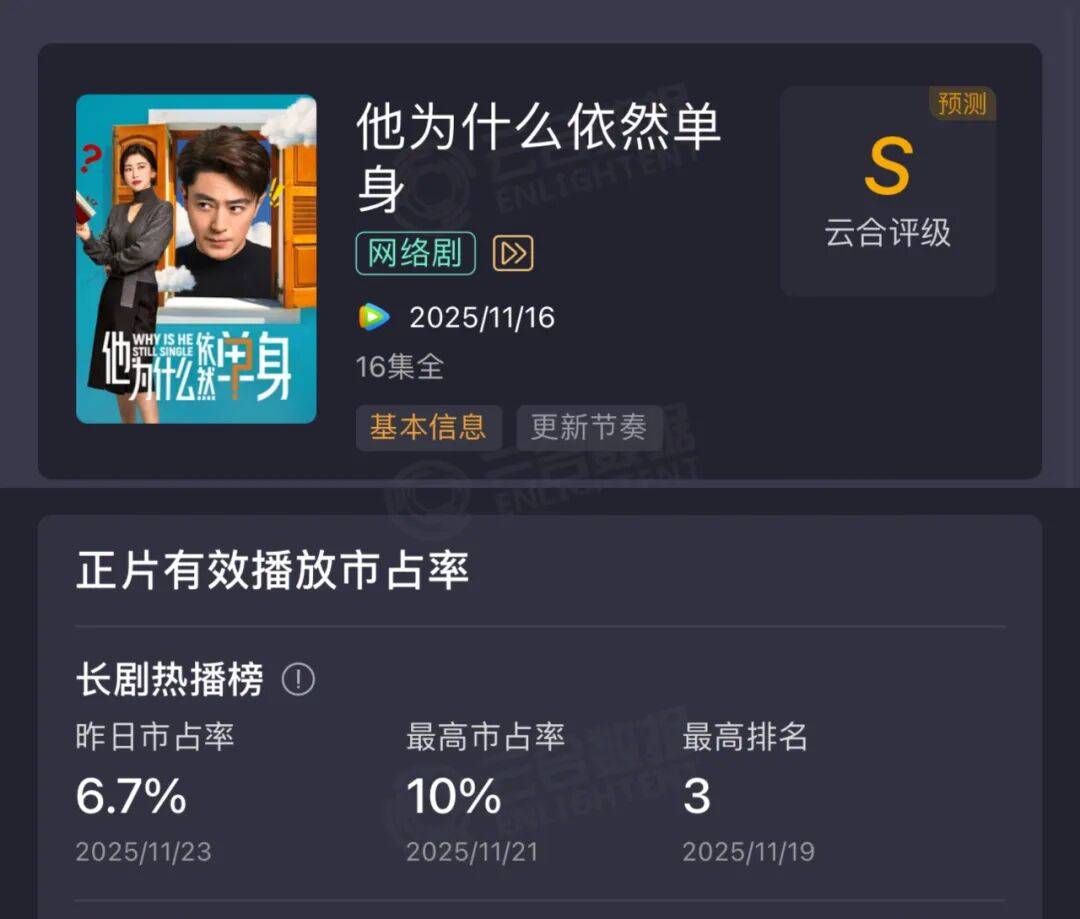Tap the 最高排名 value 3
Screen dimensions: 1080x919
click(696, 796)
